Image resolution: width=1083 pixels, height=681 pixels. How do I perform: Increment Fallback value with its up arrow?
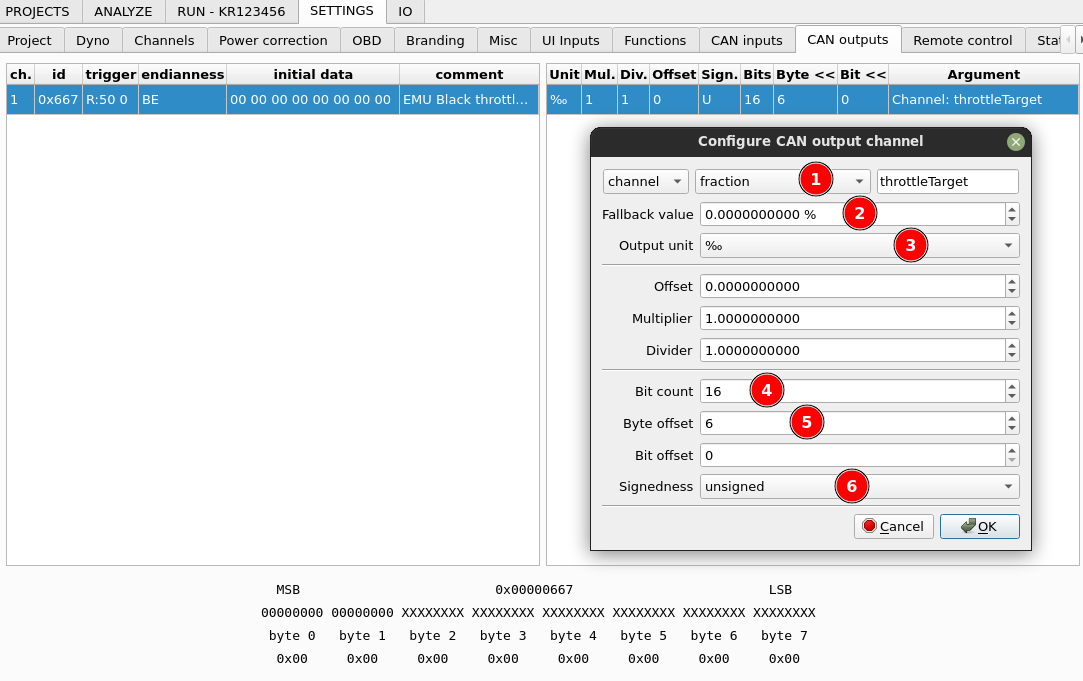pyautogui.click(x=1012, y=208)
